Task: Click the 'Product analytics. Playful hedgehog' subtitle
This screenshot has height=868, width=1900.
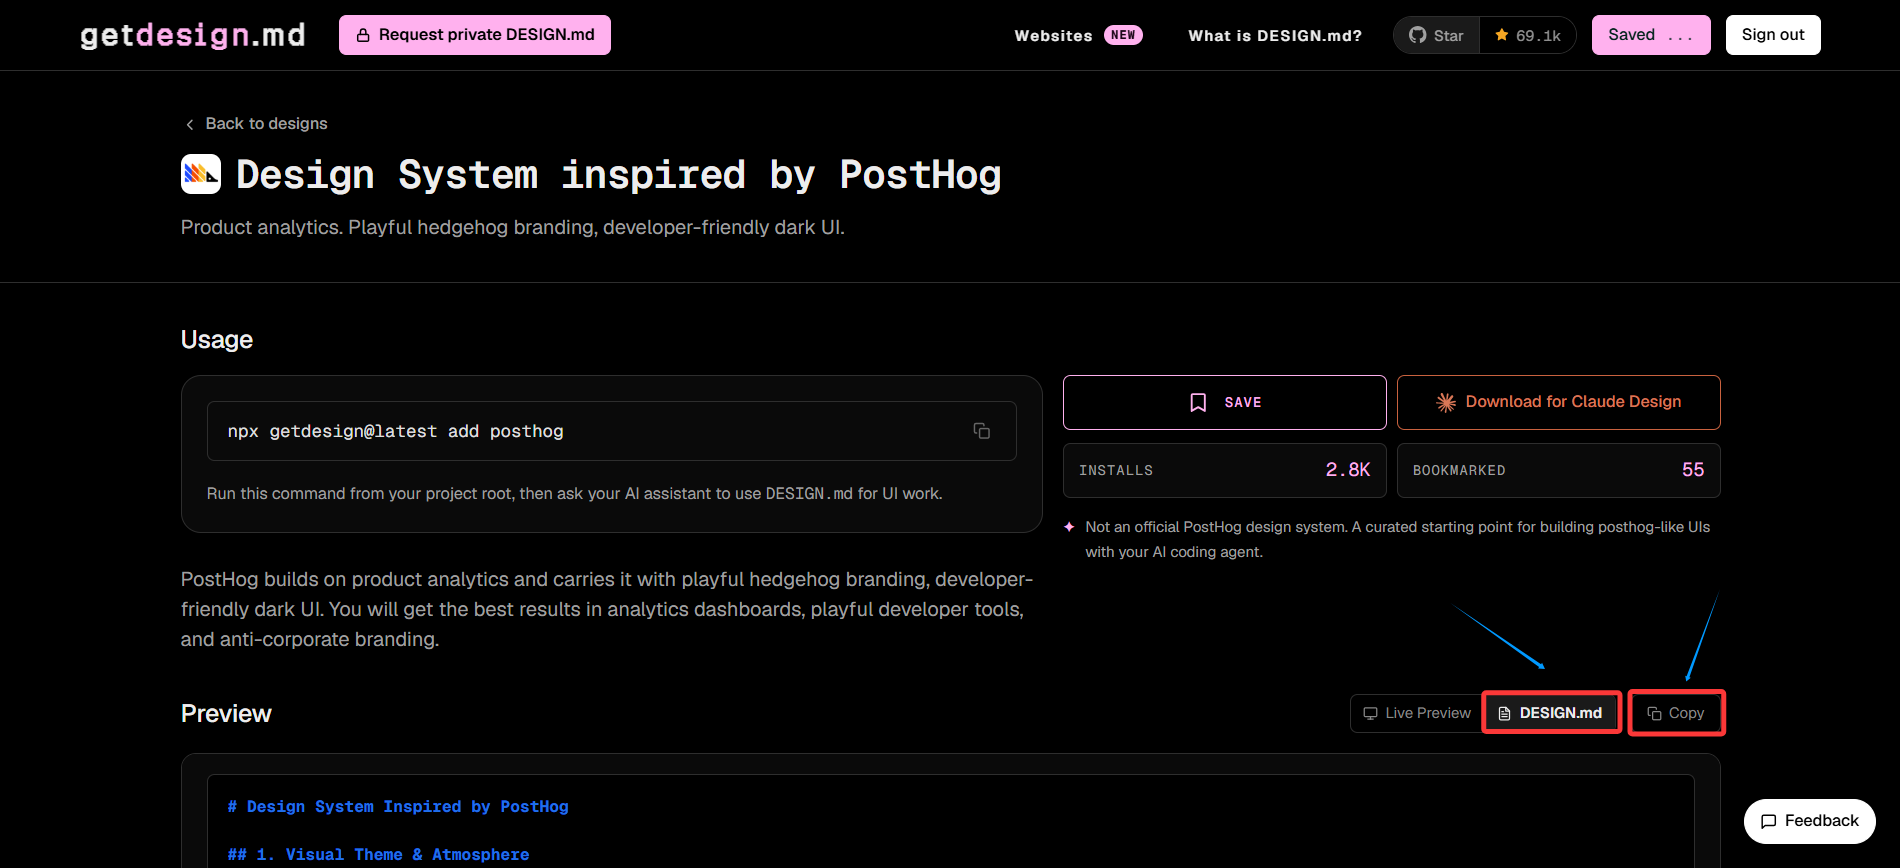Action: click(513, 228)
